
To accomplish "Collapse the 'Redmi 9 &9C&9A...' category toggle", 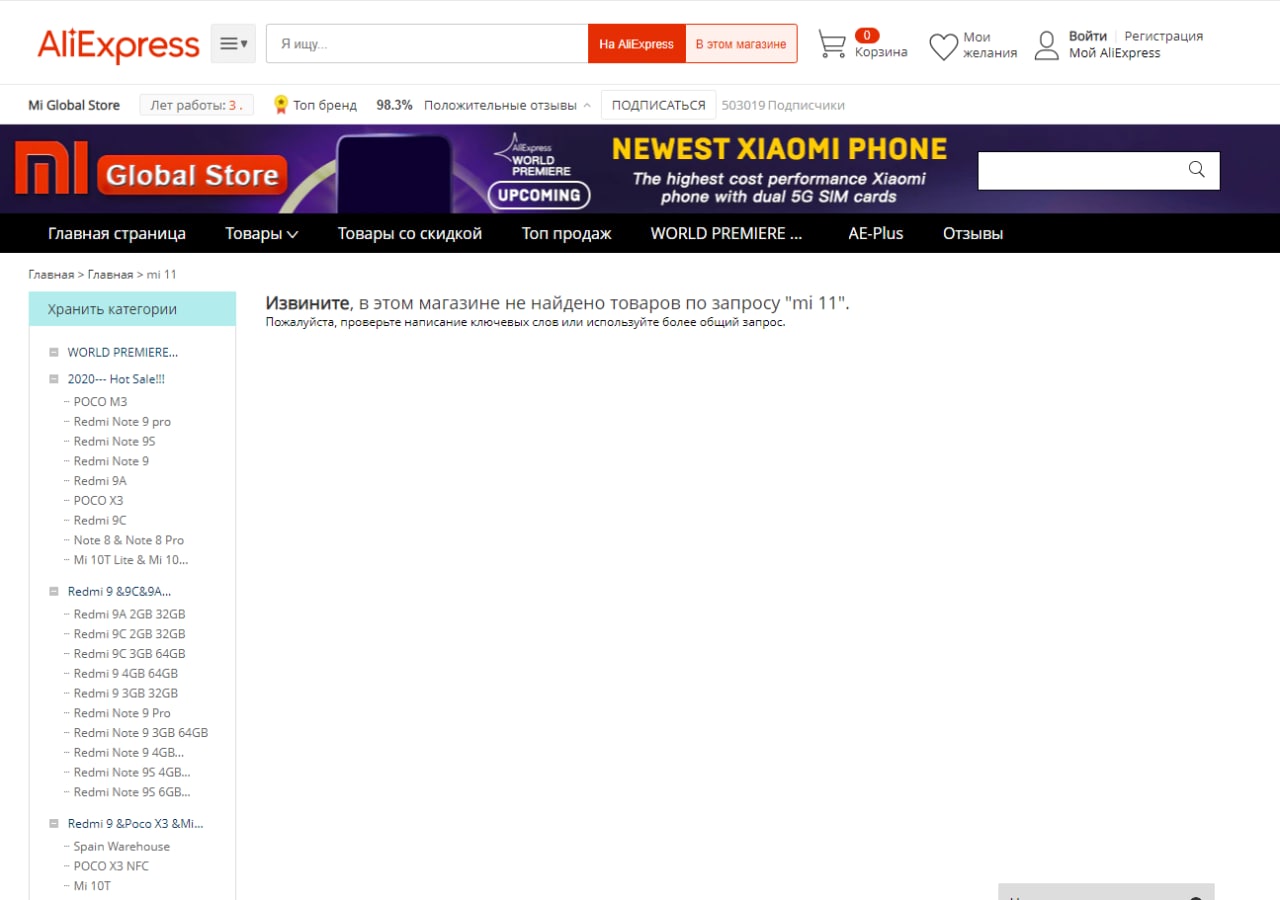I will (54, 591).
